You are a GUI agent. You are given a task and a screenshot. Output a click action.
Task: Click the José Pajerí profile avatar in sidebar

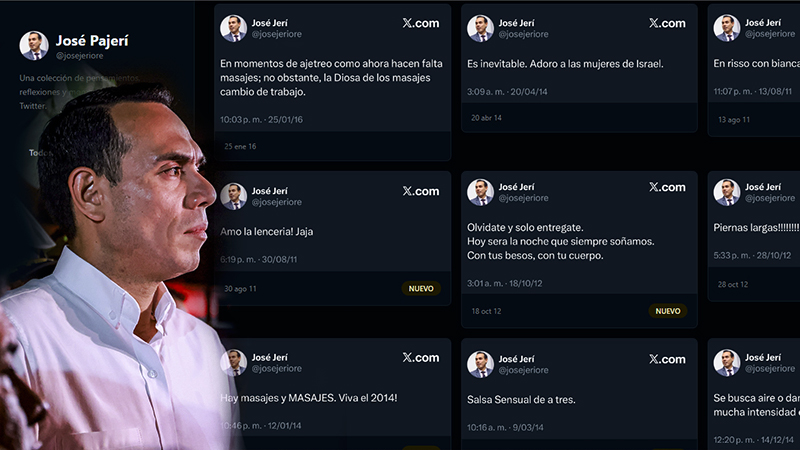33,45
